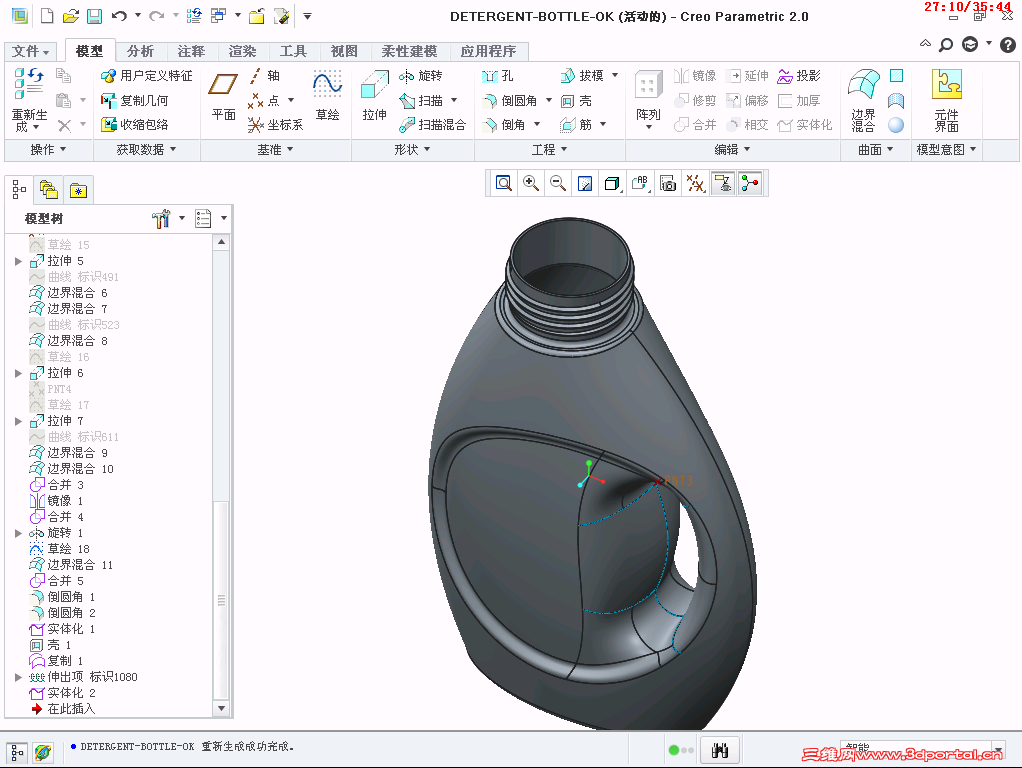The height and width of the screenshot is (768, 1022).
Task: Switch to the 分析 tab
Action: click(140, 51)
